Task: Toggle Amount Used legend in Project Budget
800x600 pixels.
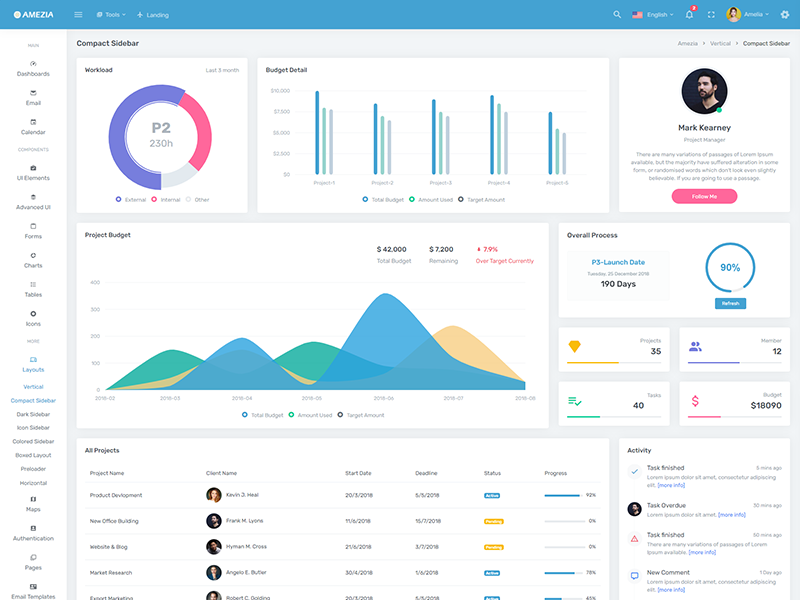Action: 310,415
